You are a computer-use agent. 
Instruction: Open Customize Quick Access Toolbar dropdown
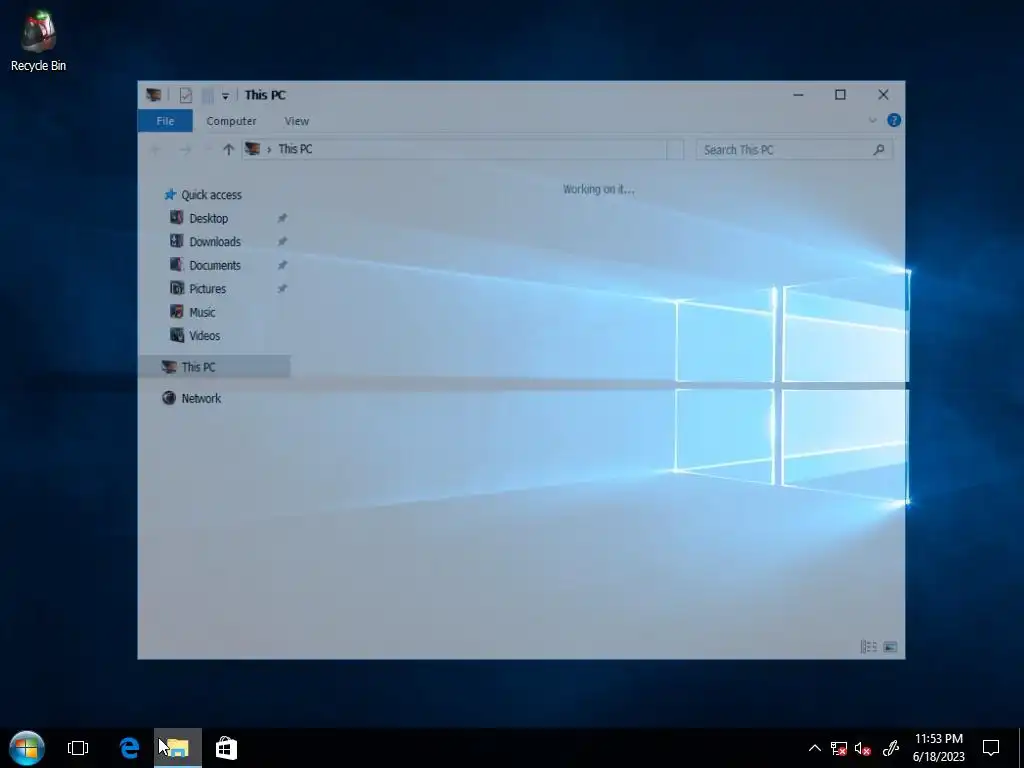[x=225, y=96]
